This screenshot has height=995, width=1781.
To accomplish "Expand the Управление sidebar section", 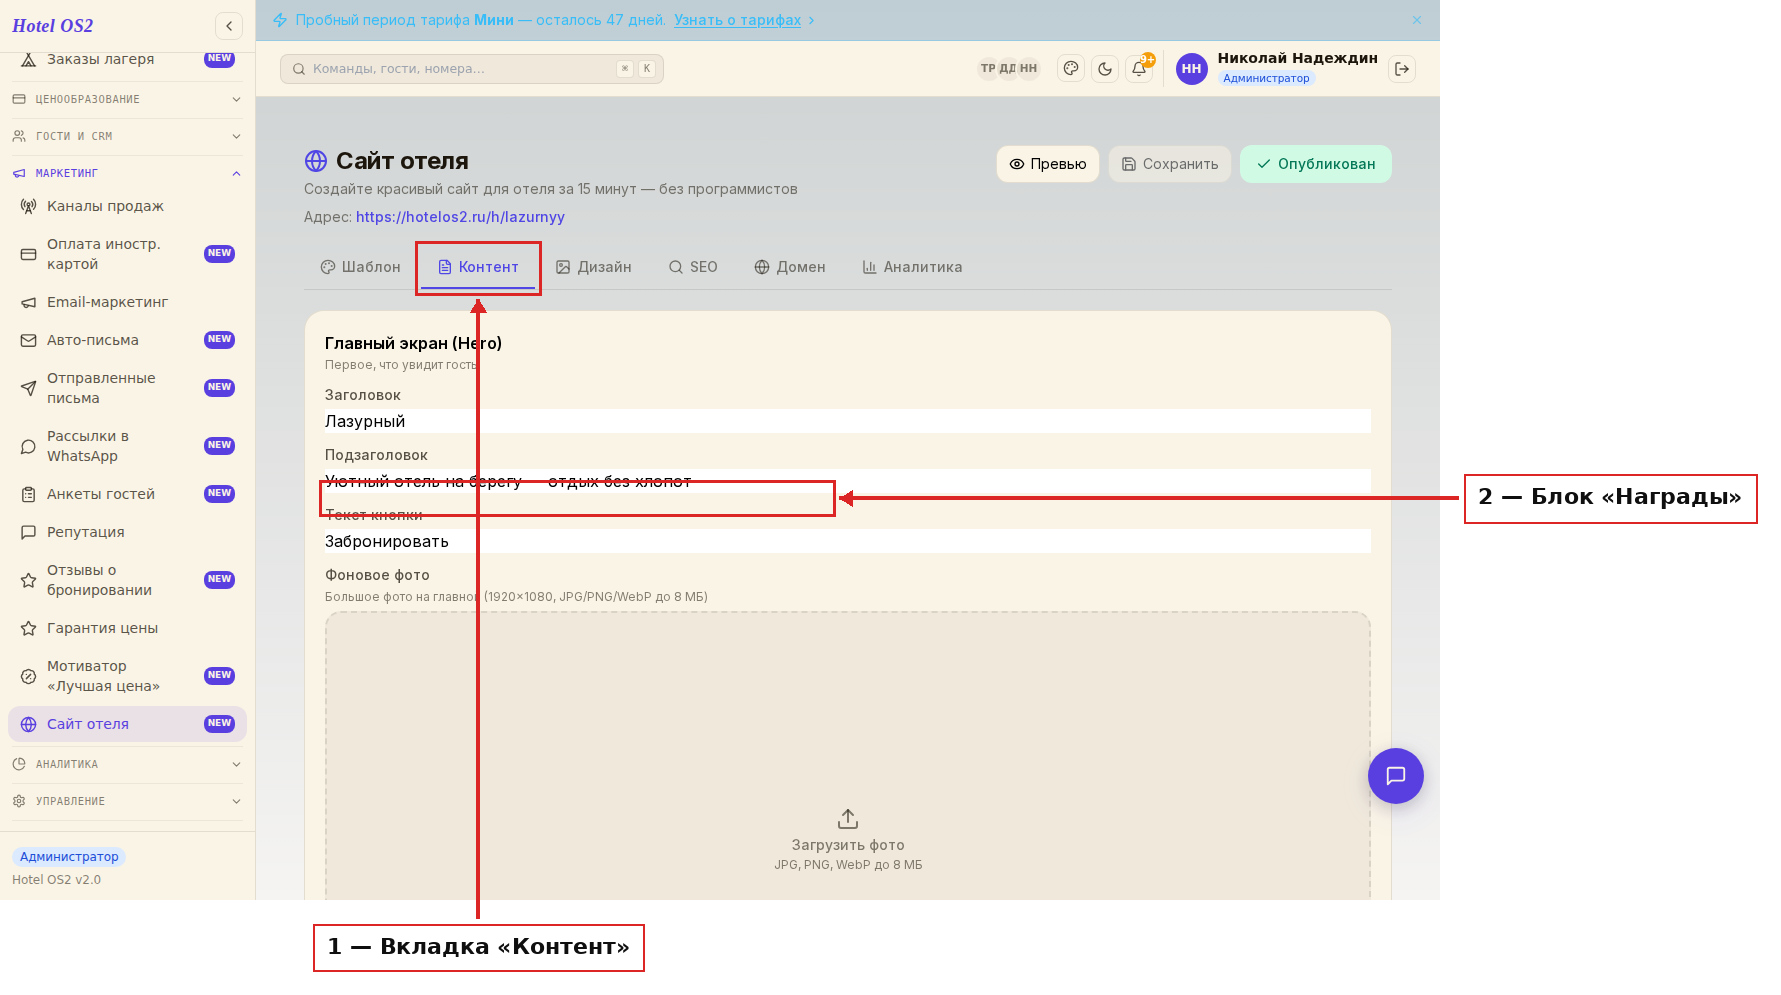I will pyautogui.click(x=127, y=801).
